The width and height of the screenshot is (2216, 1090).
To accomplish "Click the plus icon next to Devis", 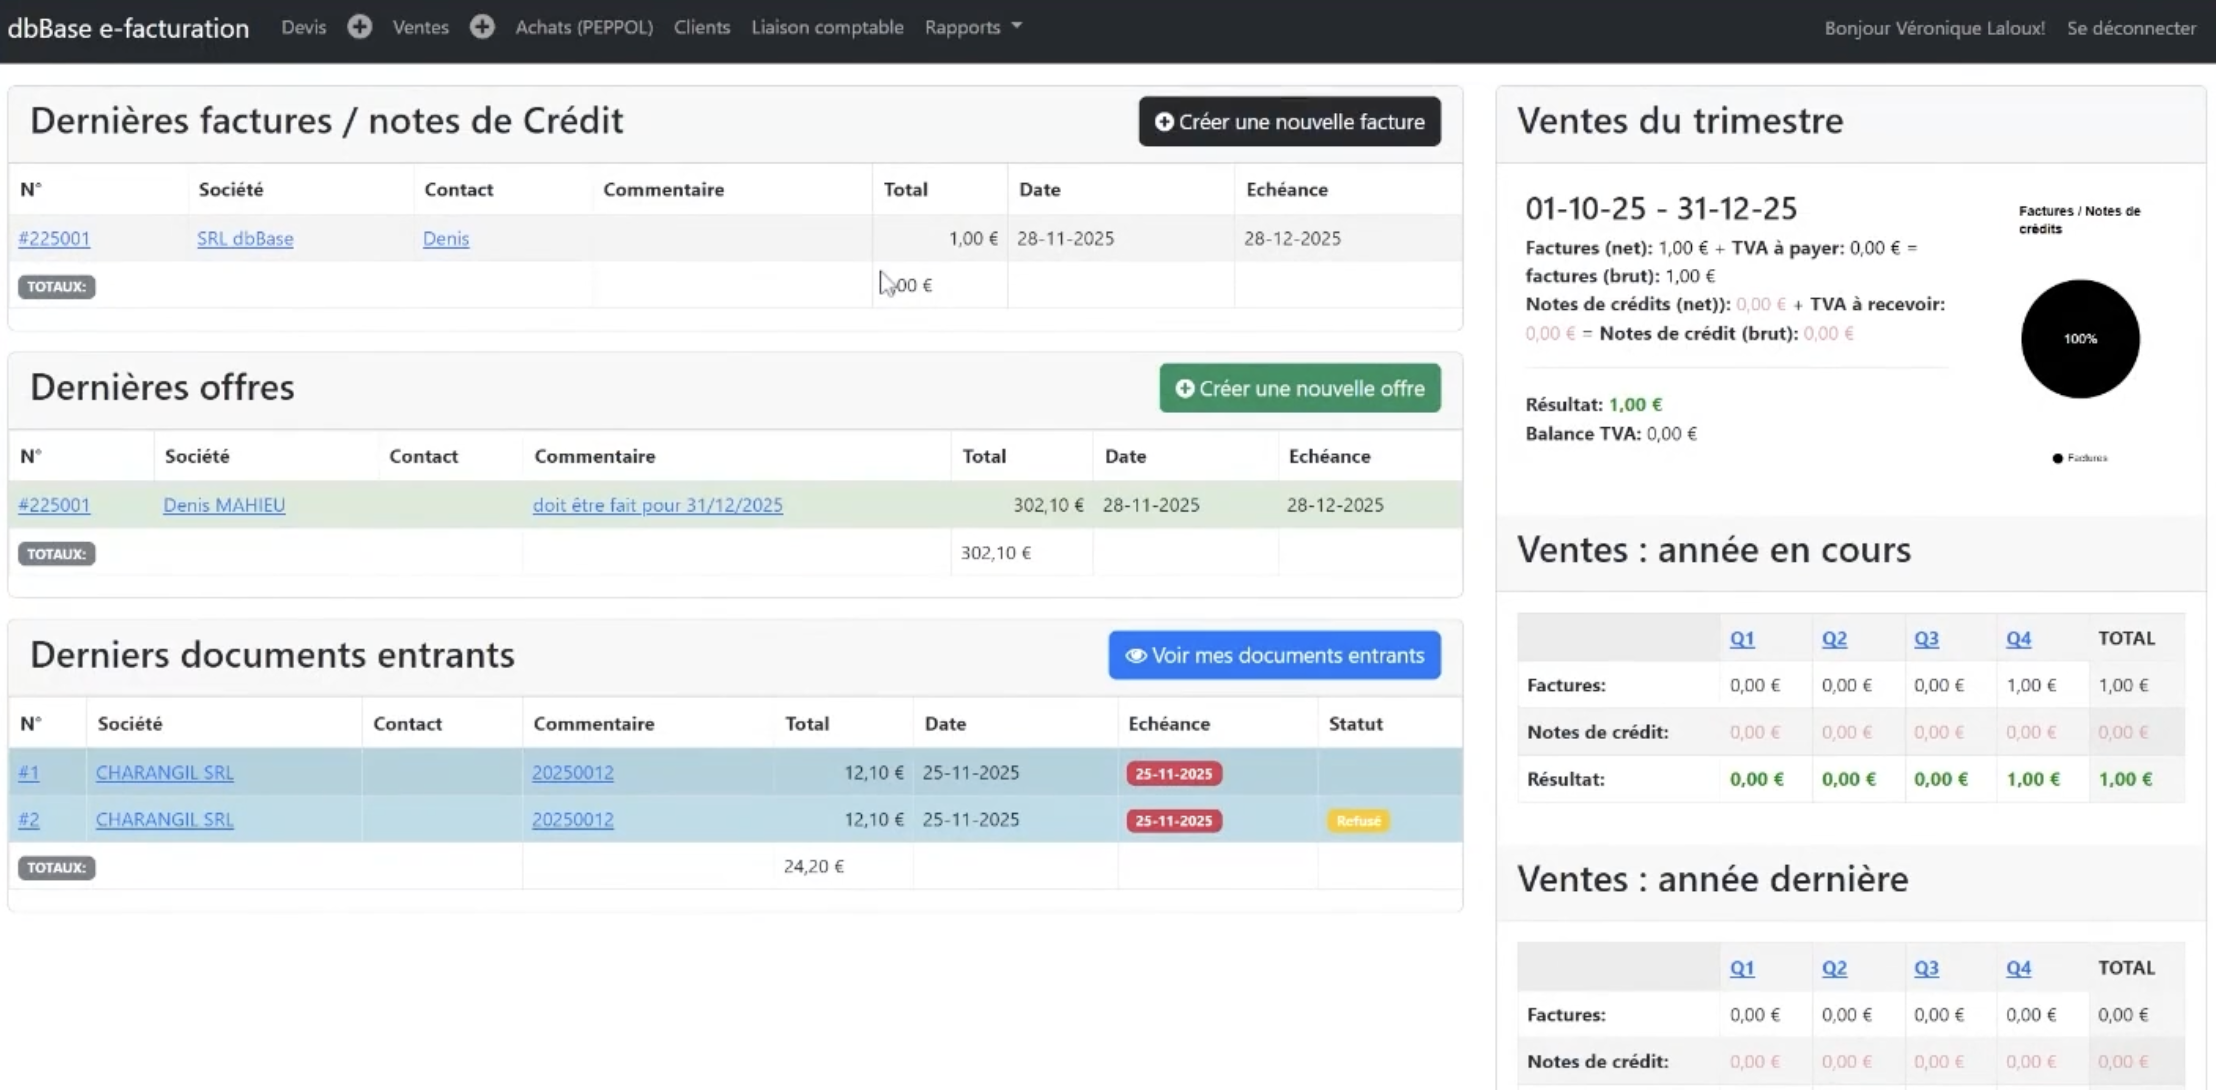I will [x=359, y=27].
